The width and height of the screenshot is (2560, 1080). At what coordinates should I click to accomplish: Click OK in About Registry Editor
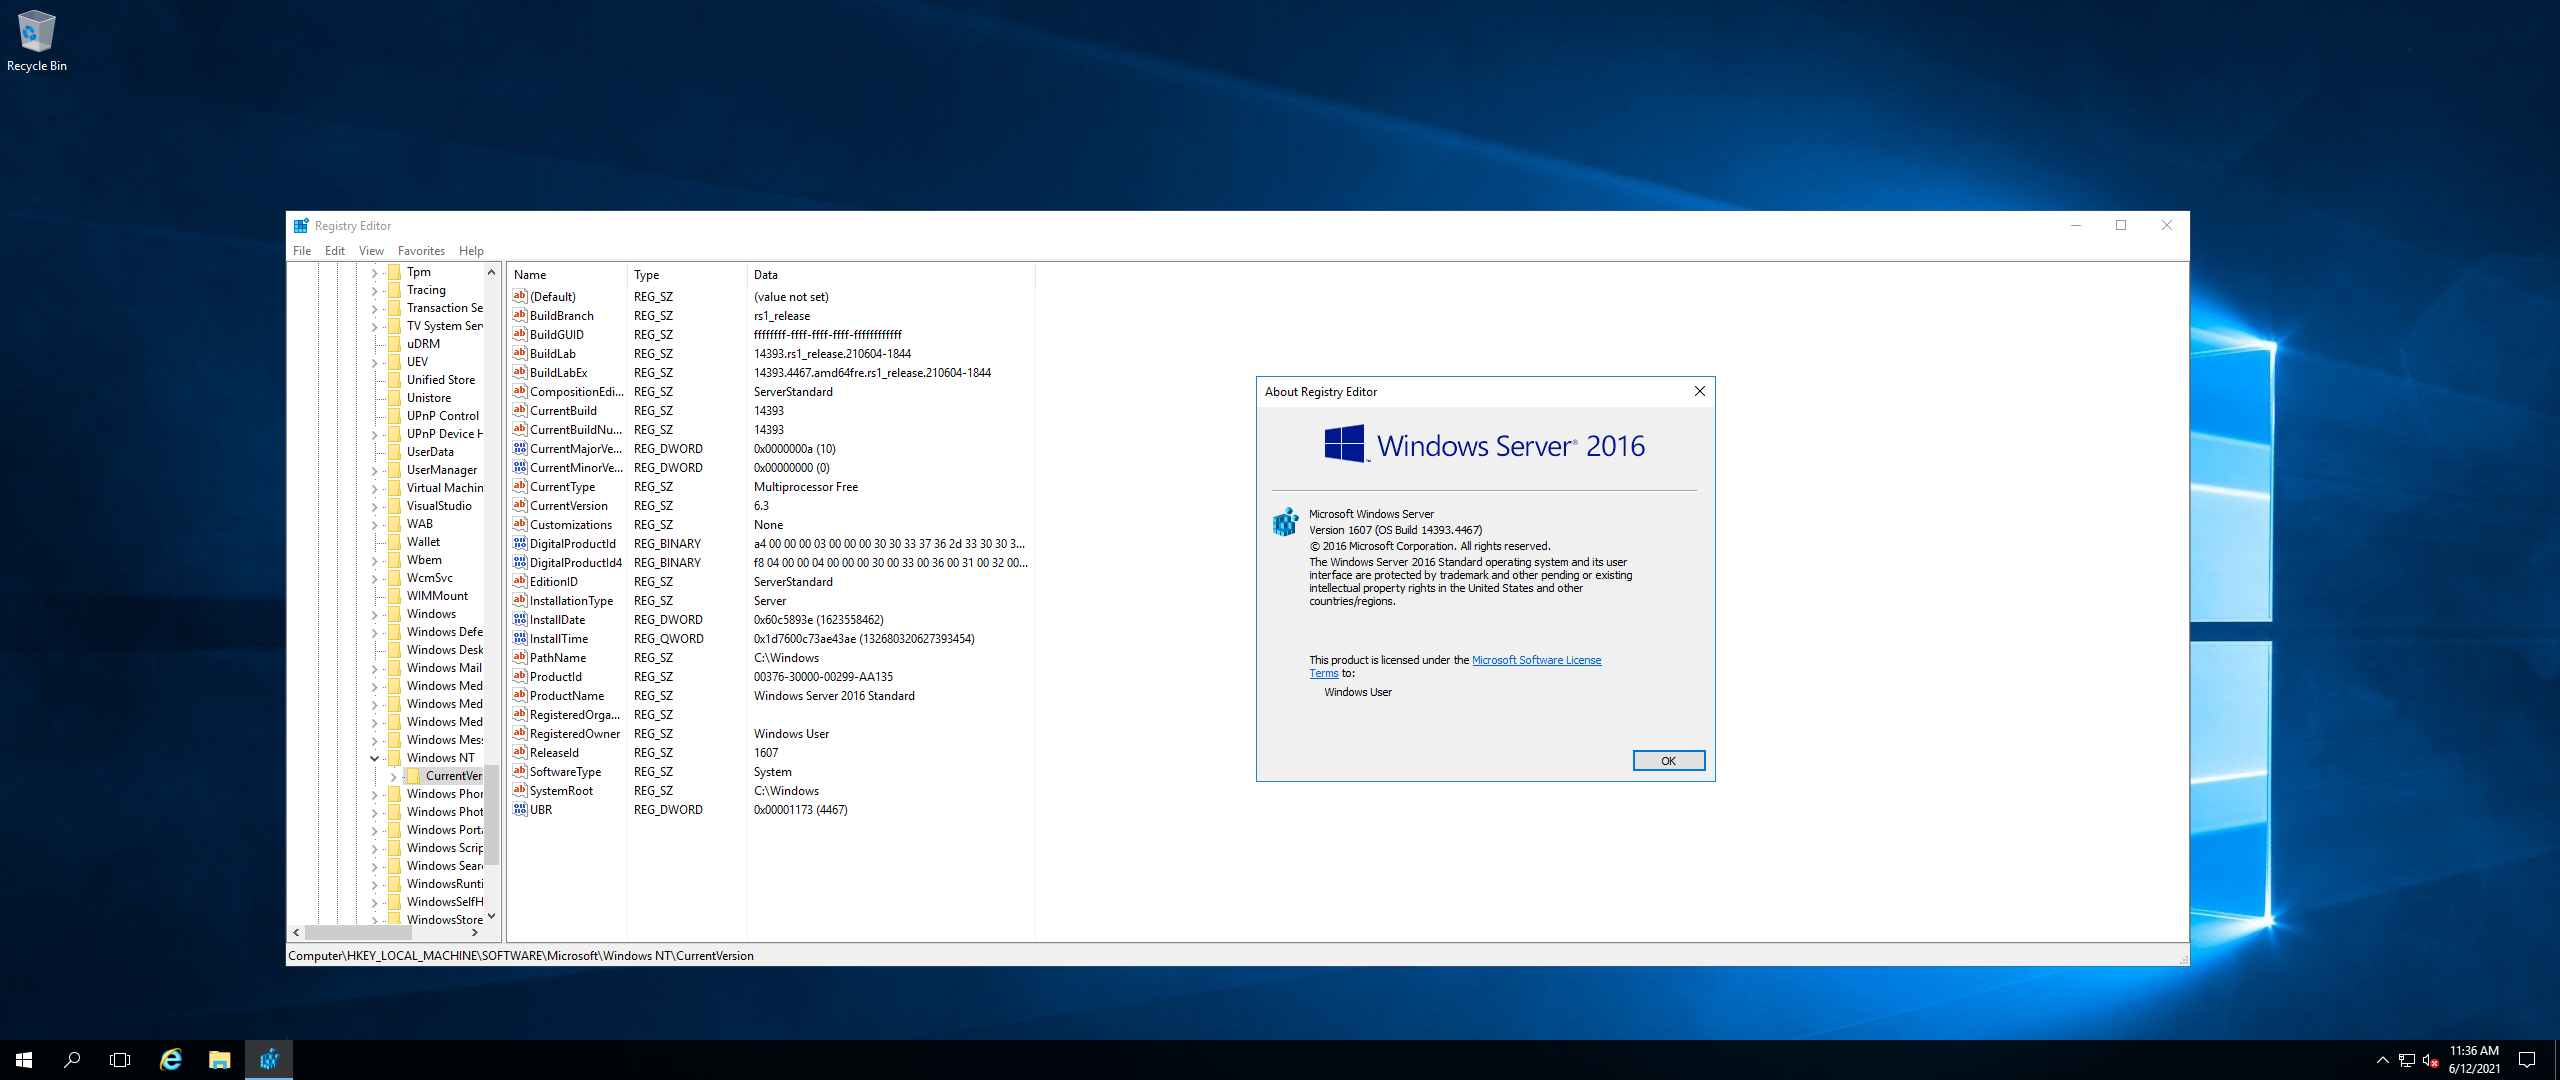1668,761
